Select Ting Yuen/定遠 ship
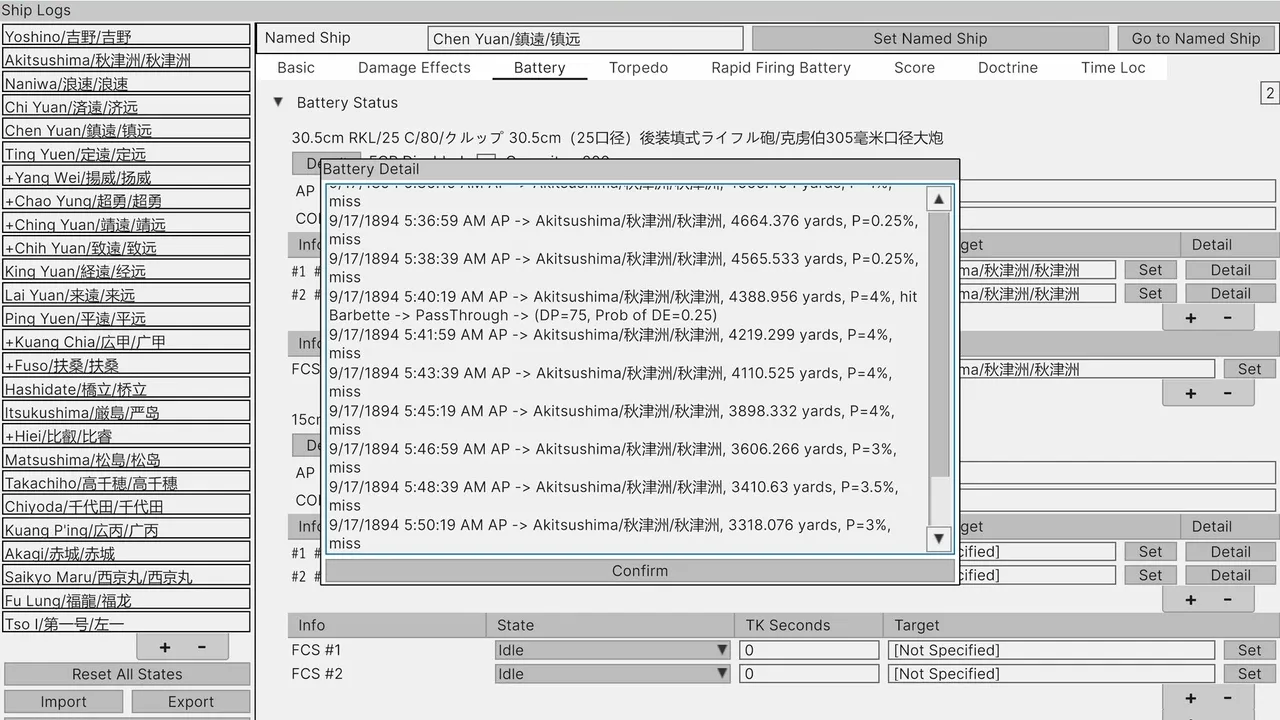Viewport: 1280px width, 720px height. [126, 154]
